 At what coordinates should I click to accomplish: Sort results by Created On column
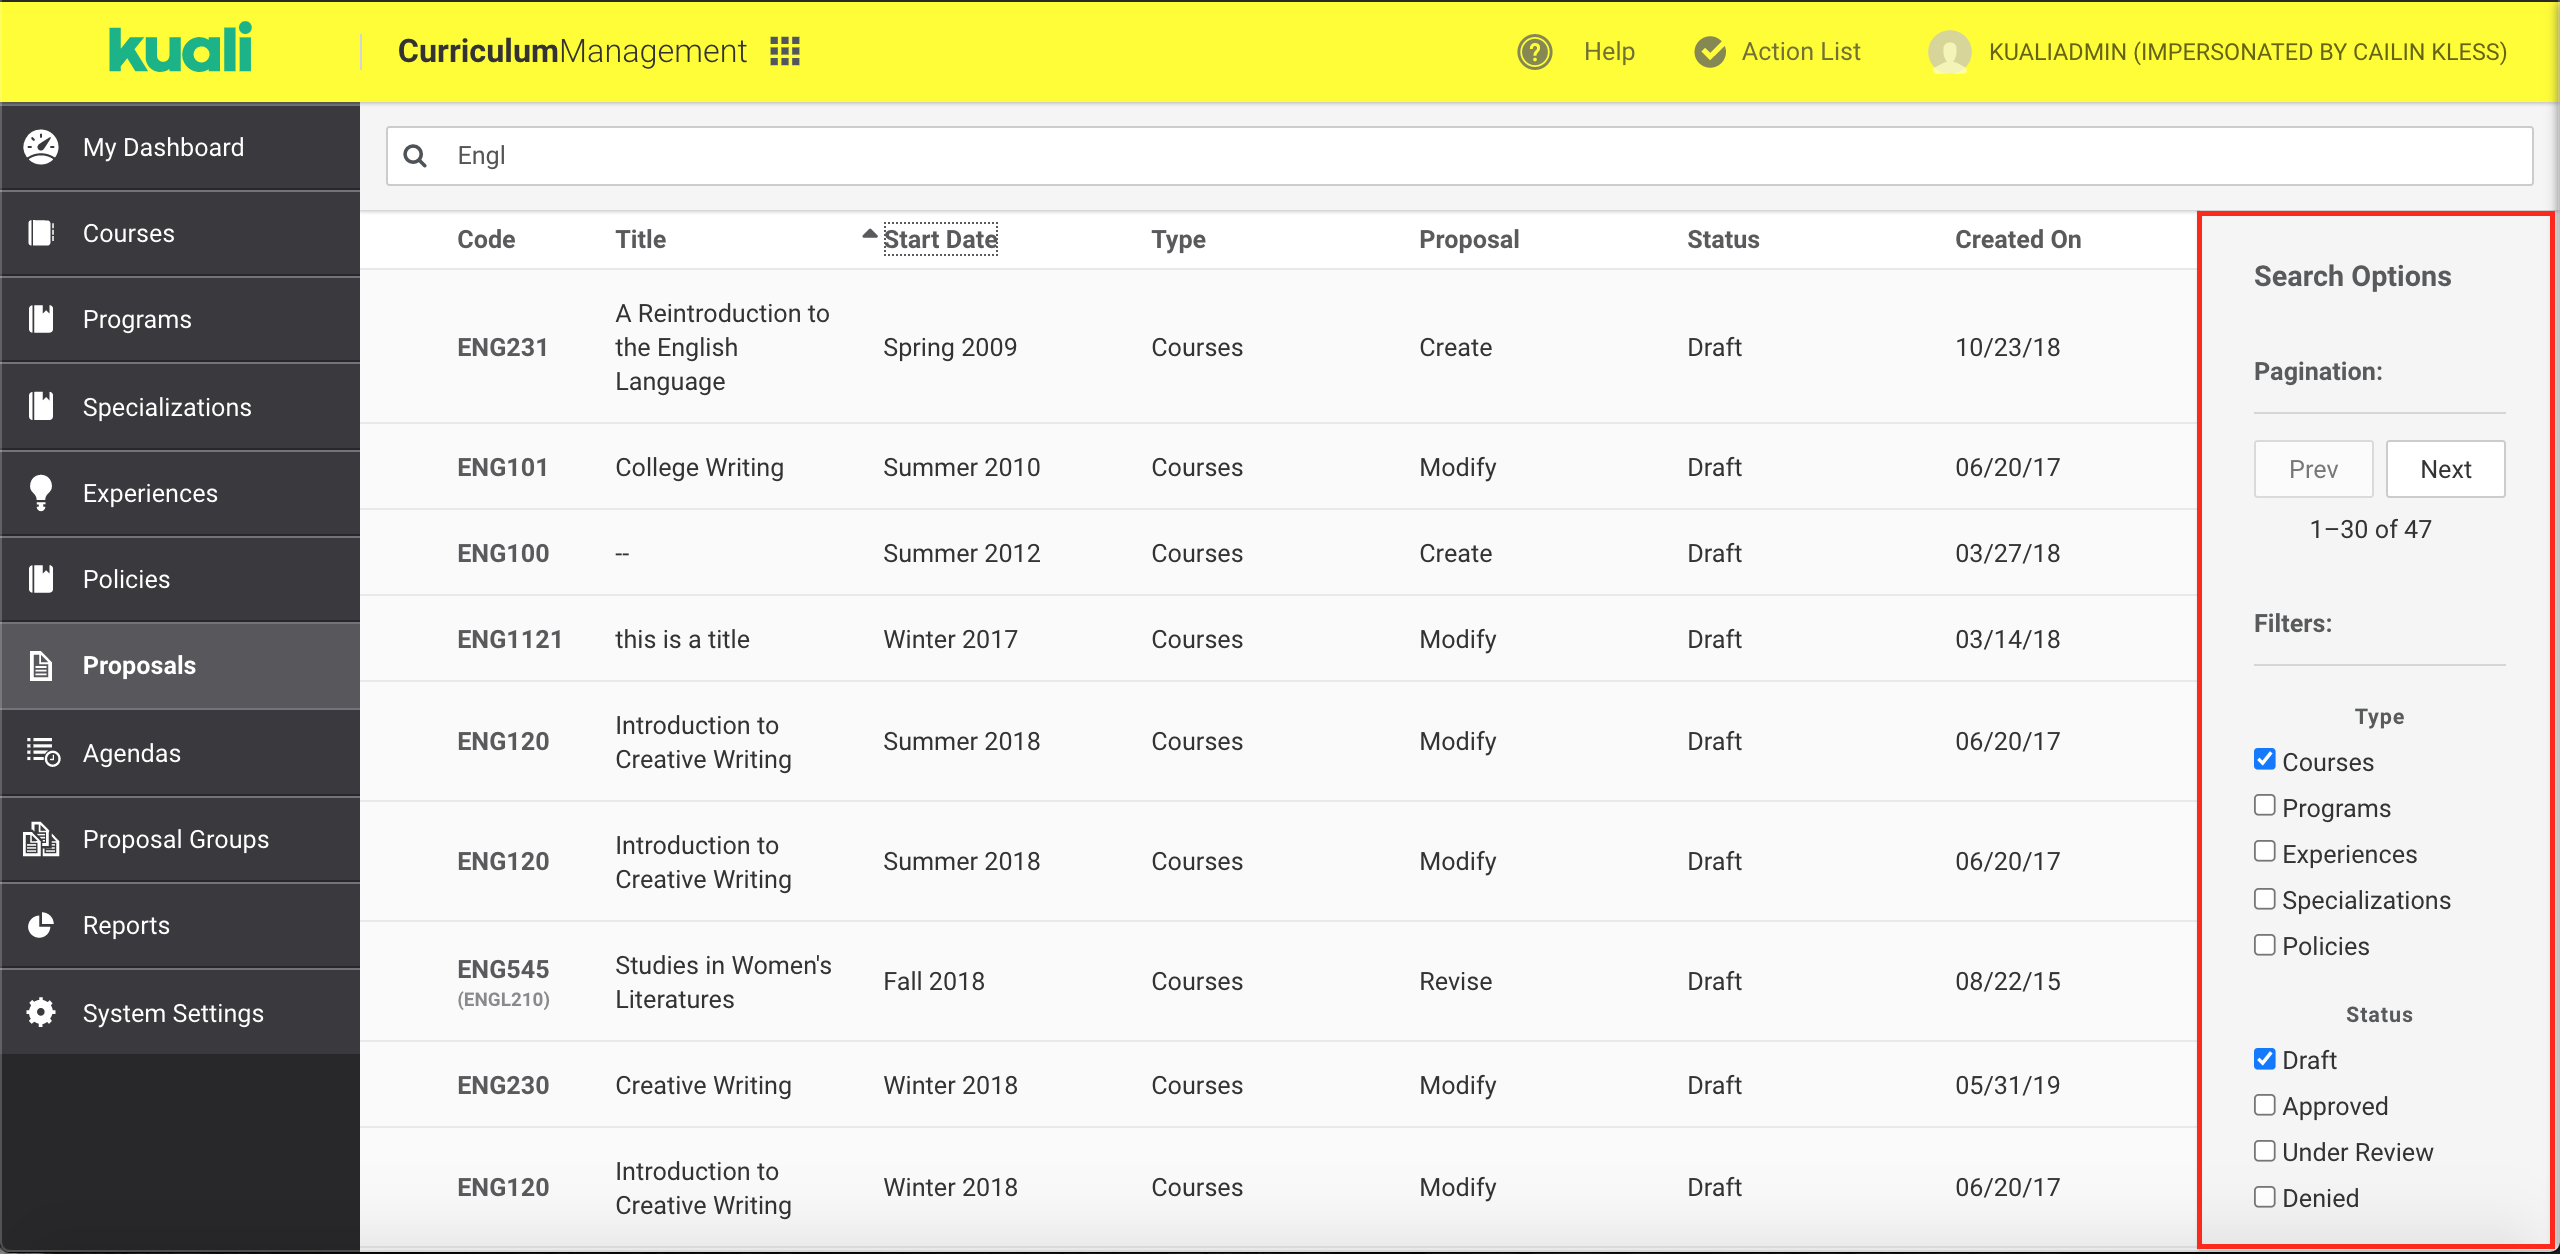coord(2017,239)
